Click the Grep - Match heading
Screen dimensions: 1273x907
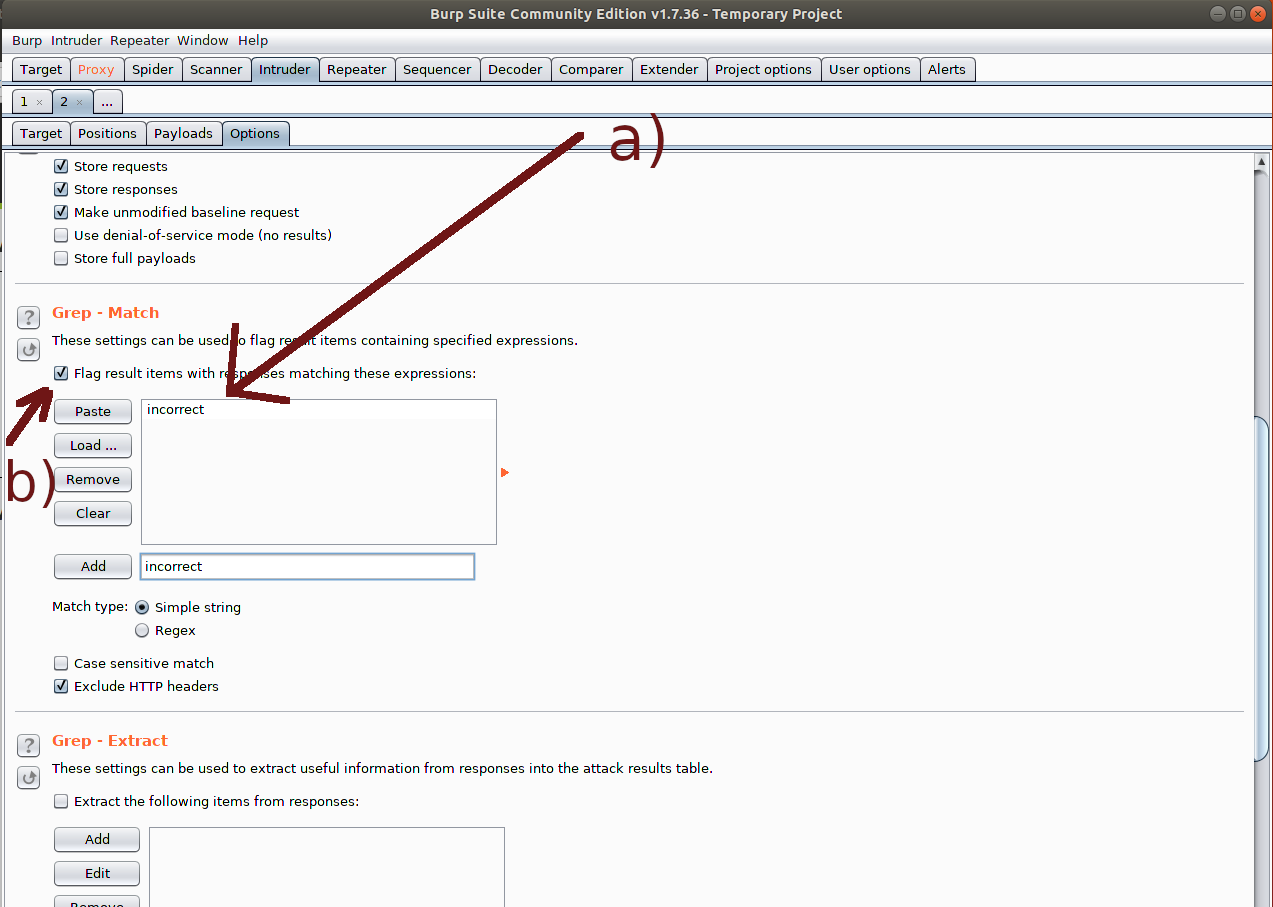(105, 312)
